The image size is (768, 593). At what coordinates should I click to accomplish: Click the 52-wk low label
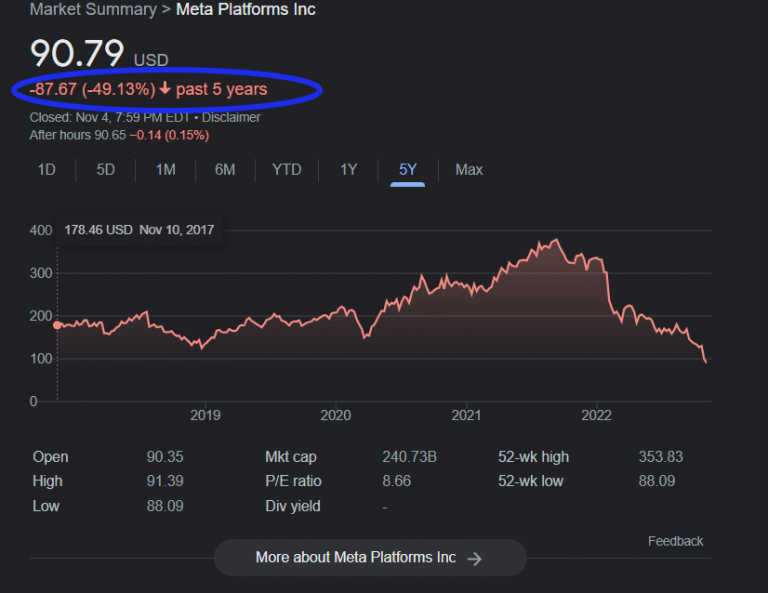[530, 481]
